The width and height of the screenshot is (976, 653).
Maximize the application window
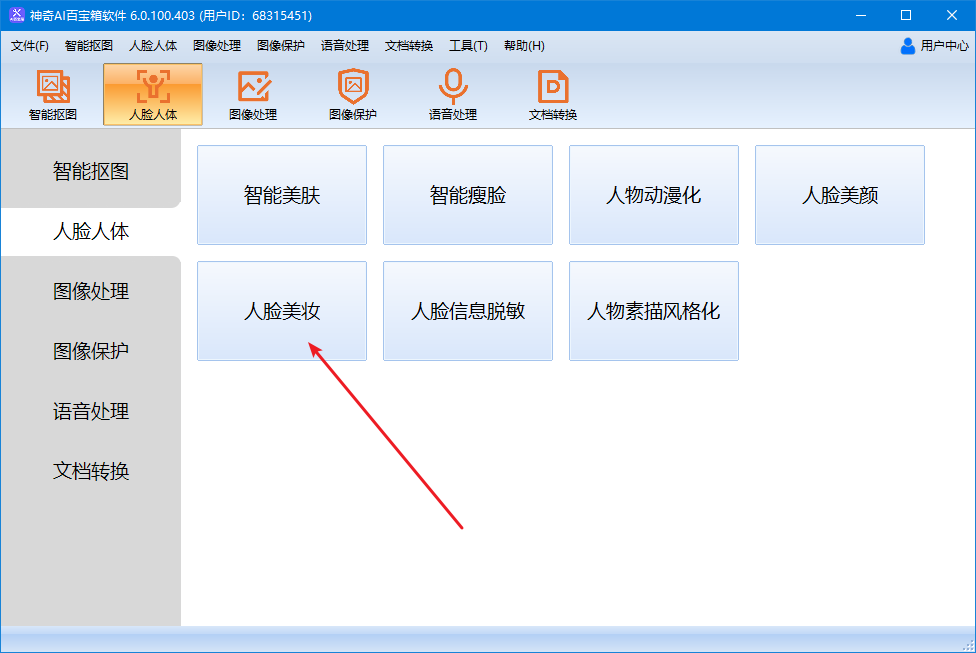click(906, 15)
